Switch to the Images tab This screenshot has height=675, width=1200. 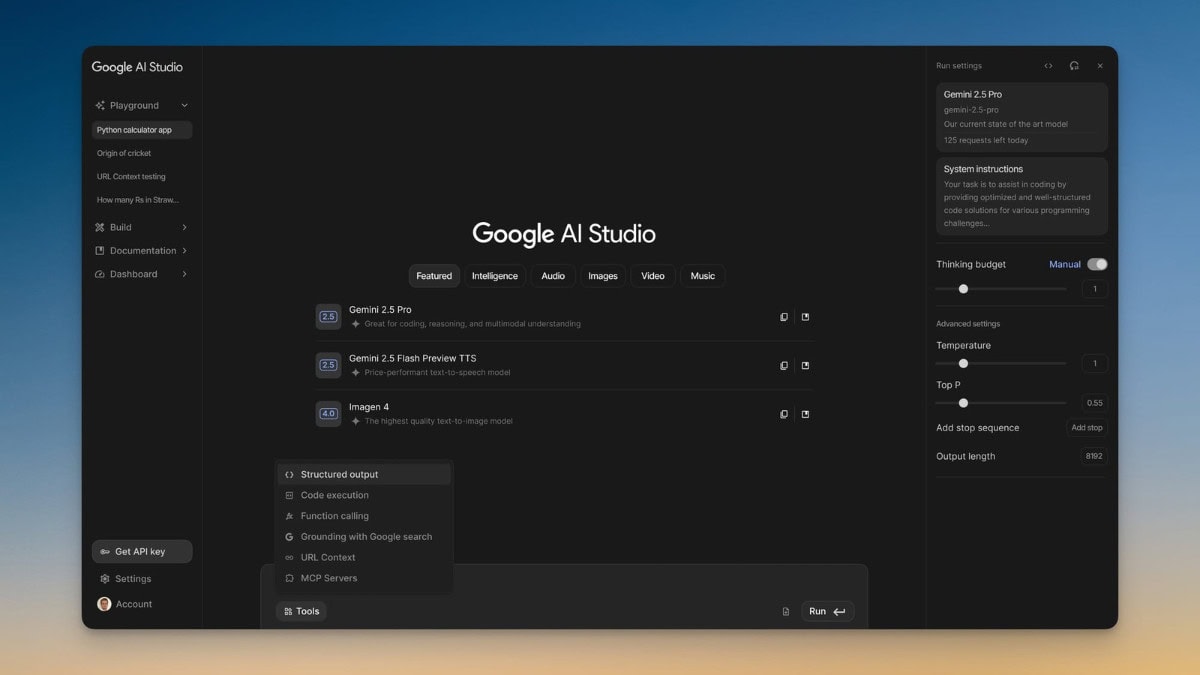pyautogui.click(x=603, y=276)
